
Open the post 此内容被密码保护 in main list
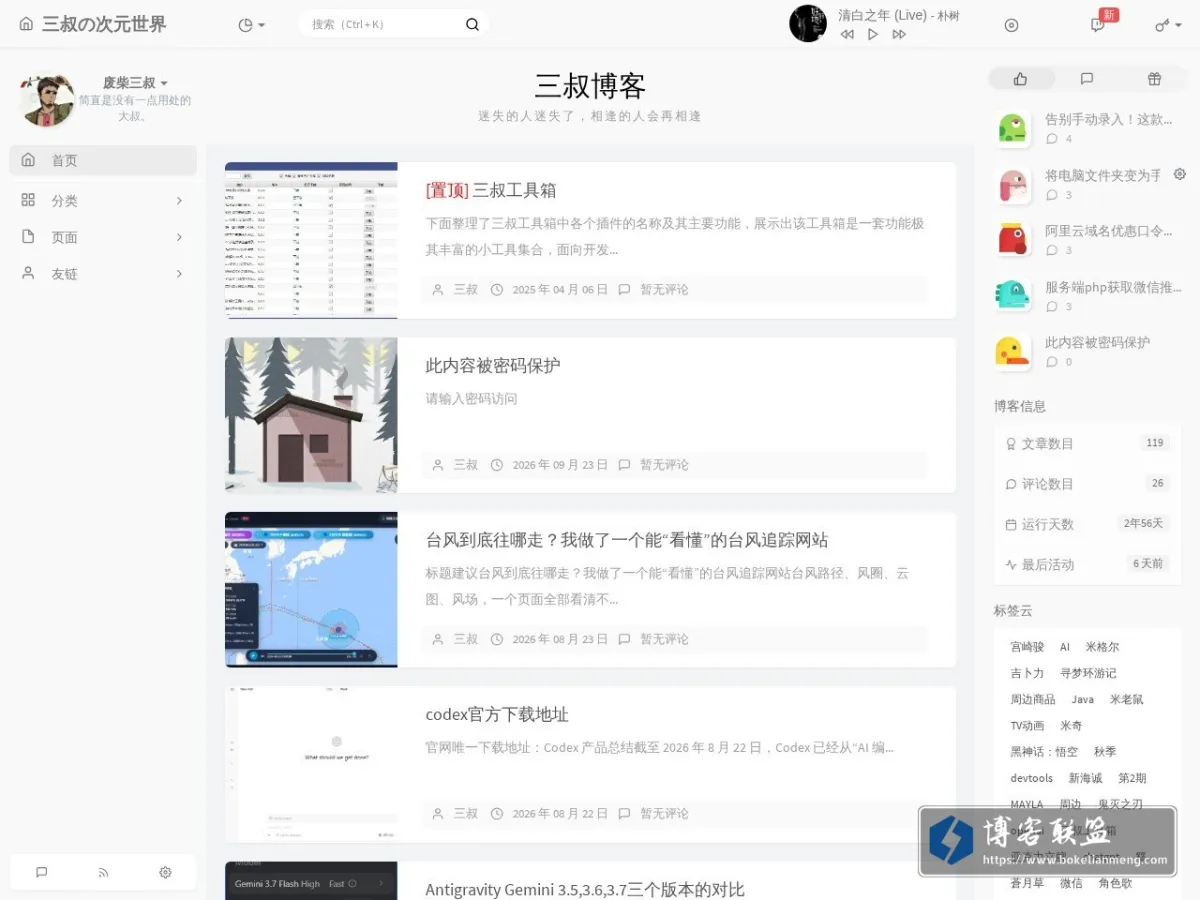(493, 365)
